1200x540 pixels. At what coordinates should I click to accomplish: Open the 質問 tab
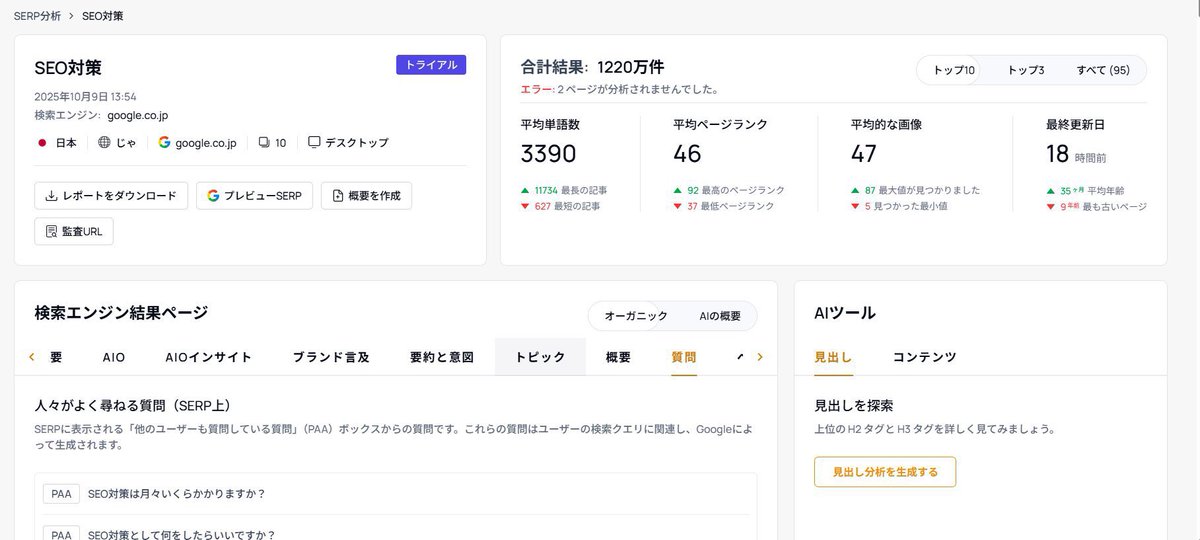pyautogui.click(x=684, y=357)
